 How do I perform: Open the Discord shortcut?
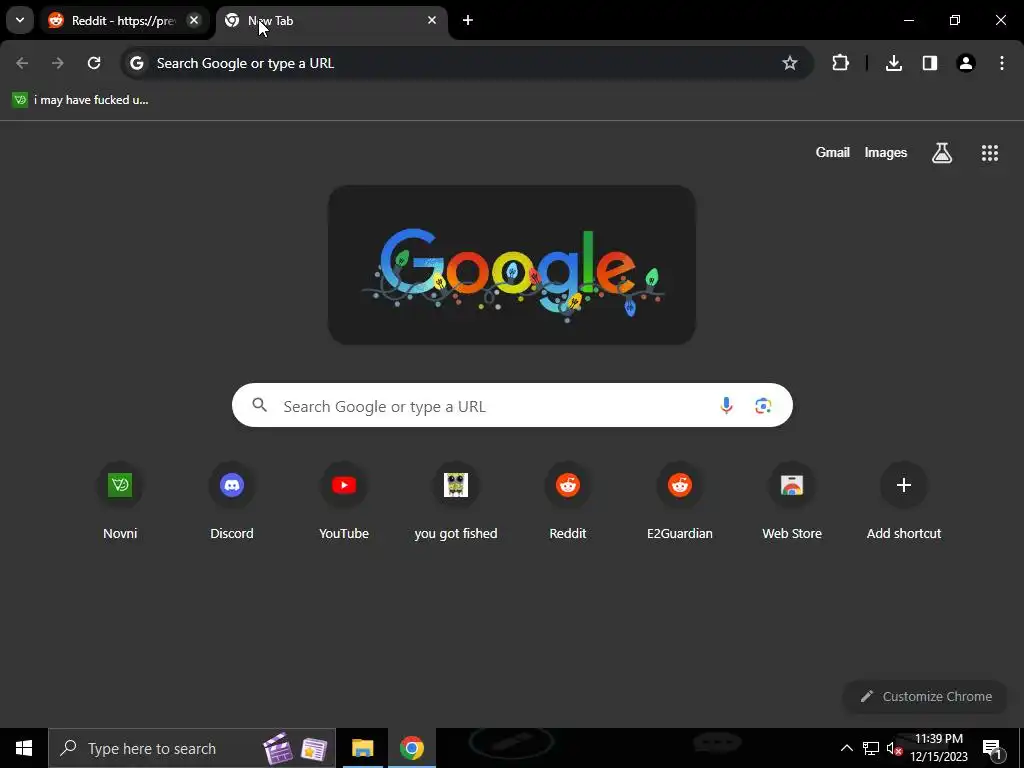[232, 503]
